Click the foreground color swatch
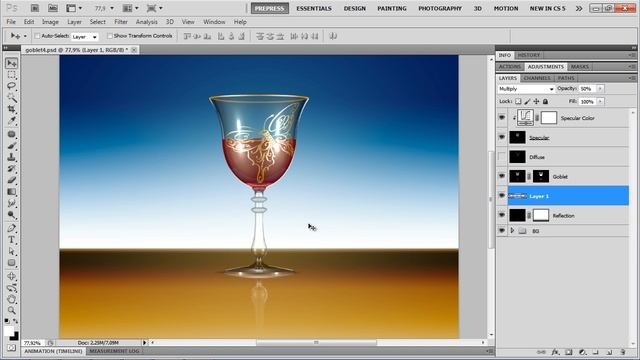 (9, 331)
